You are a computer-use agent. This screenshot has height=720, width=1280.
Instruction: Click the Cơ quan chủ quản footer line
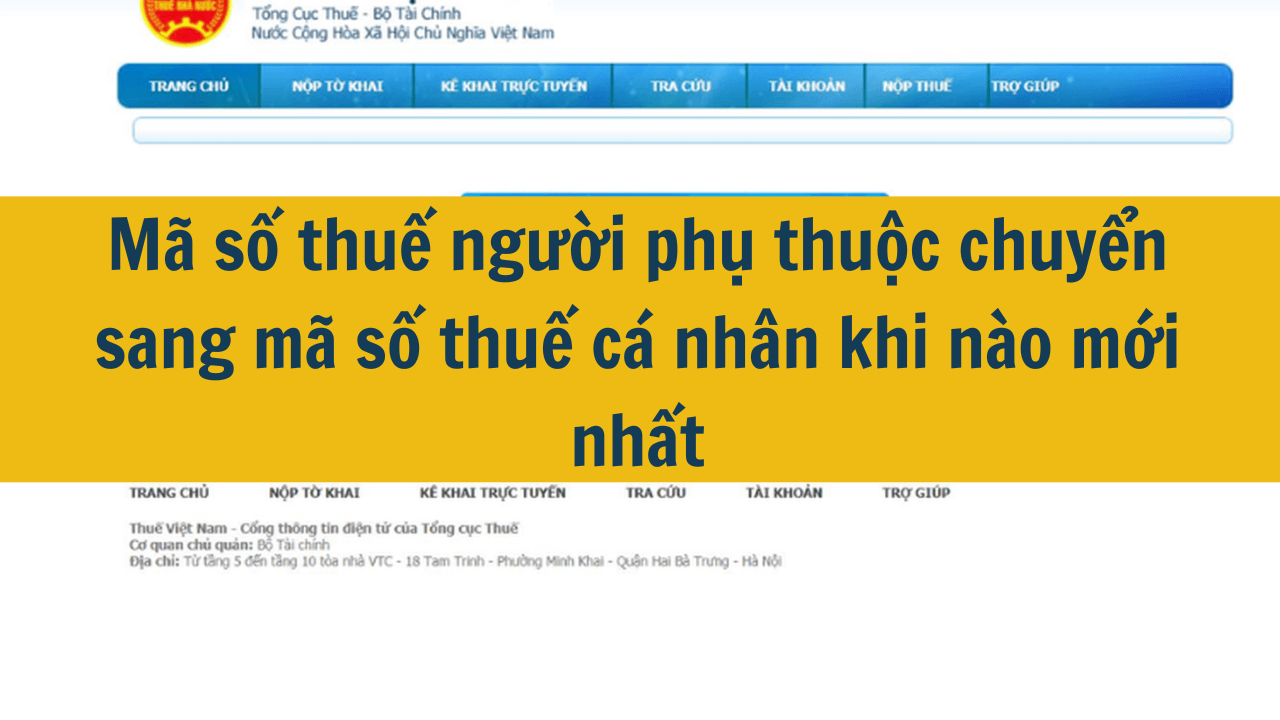(x=229, y=545)
